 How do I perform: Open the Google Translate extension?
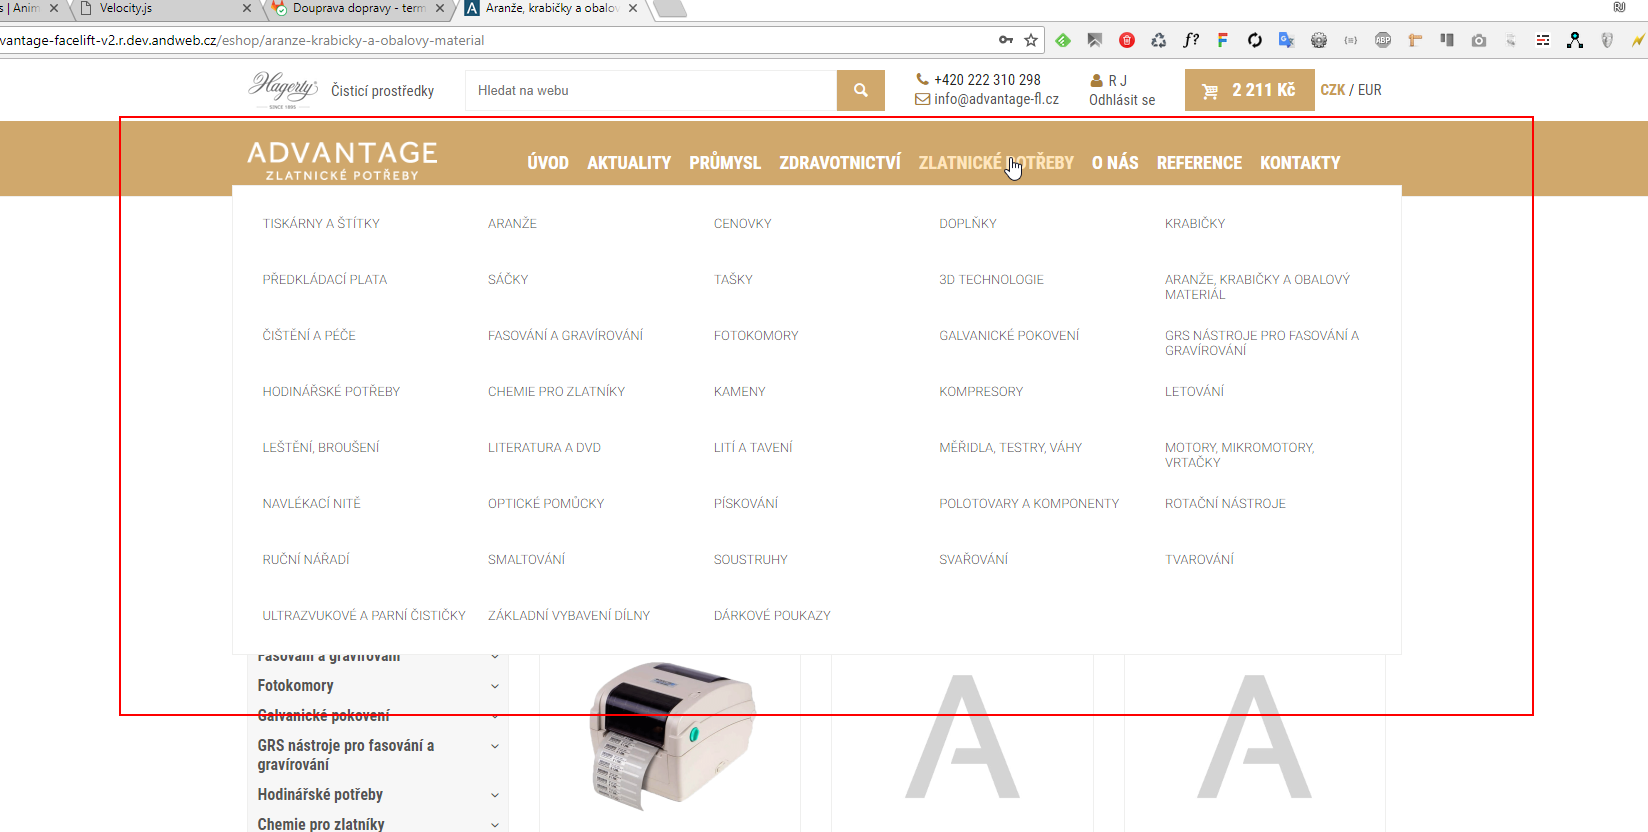1287,40
